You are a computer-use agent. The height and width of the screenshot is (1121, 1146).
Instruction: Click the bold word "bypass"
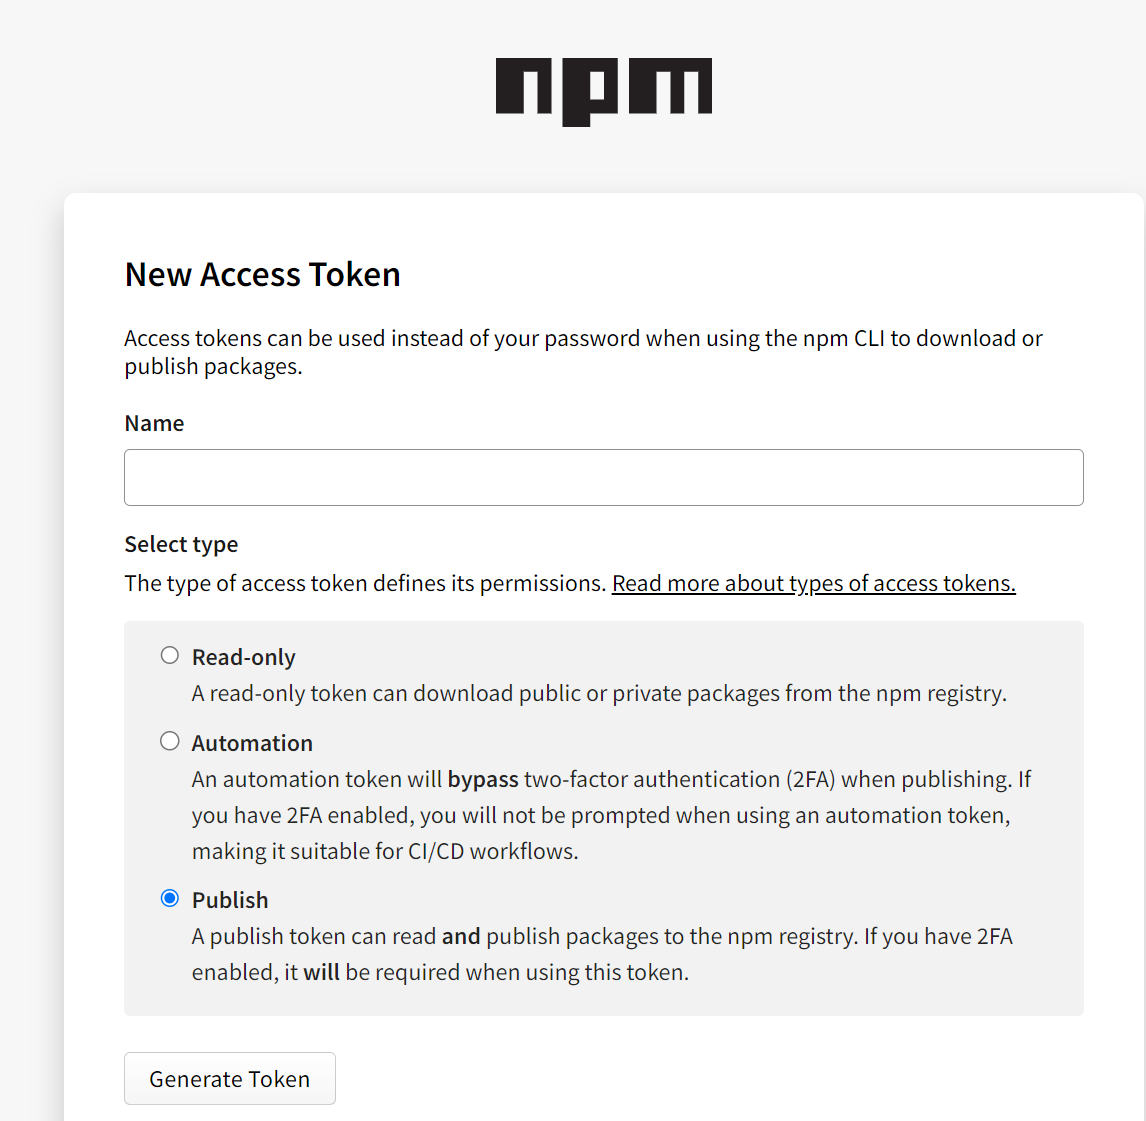click(x=483, y=779)
